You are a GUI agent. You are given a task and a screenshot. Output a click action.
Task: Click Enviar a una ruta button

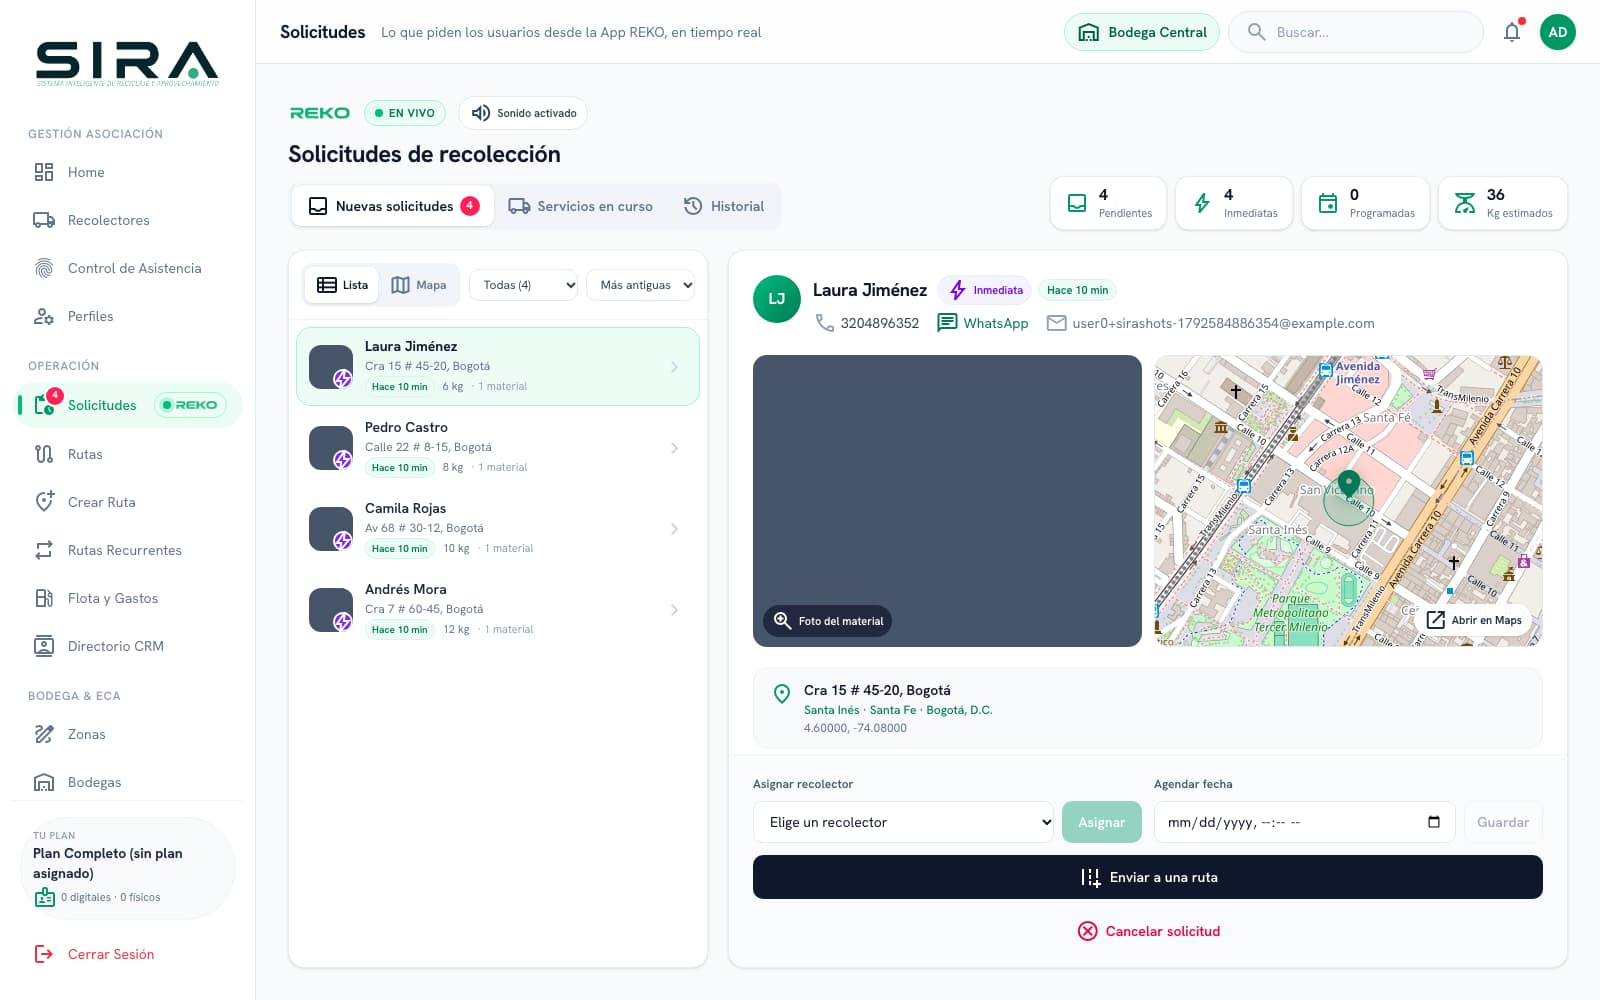coord(1148,877)
